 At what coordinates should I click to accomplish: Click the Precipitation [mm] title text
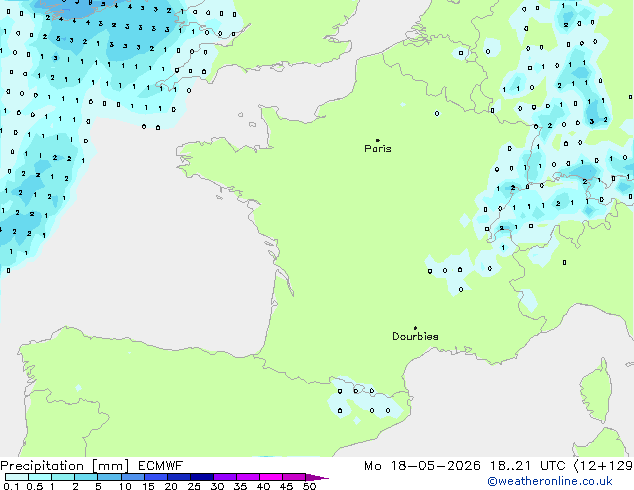point(65,466)
